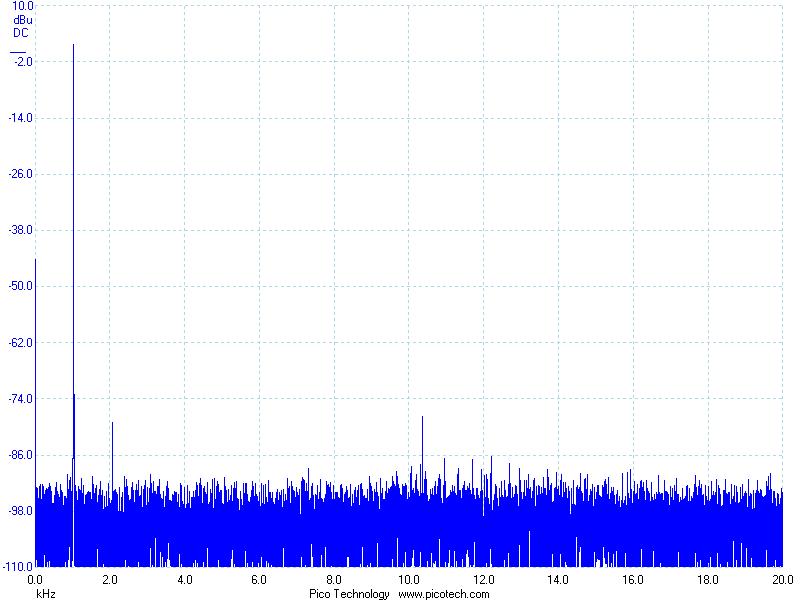This screenshot has height=600, width=800.
Task: Click the 6.0 frequency axis label
Action: coord(259,580)
